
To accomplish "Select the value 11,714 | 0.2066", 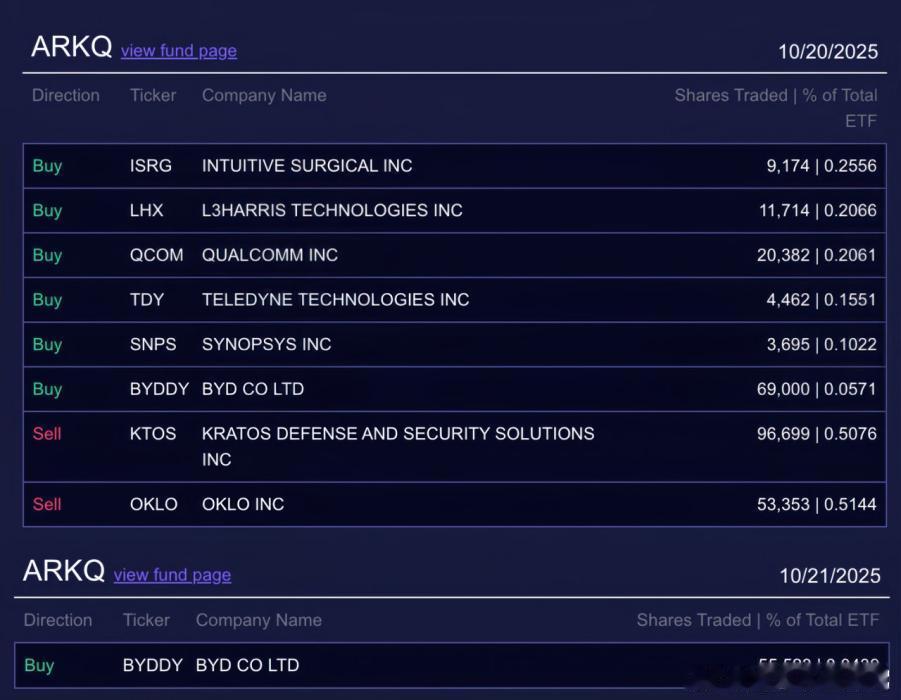I will point(818,210).
